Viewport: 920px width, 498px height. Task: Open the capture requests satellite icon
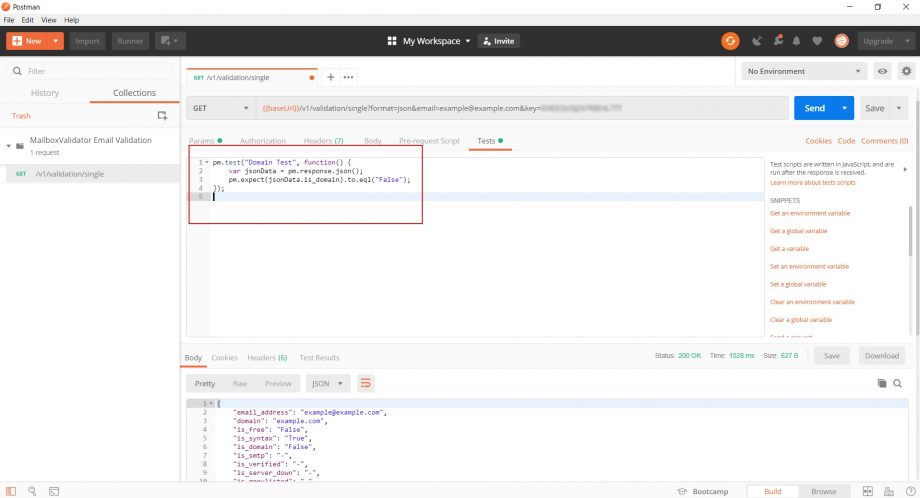757,41
